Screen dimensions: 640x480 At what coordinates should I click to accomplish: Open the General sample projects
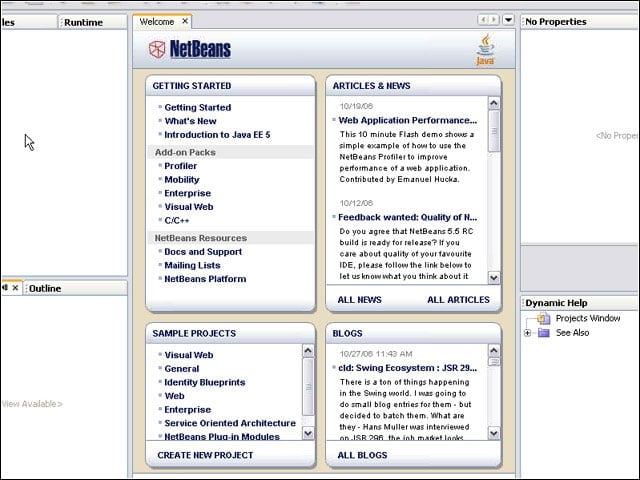tap(182, 369)
